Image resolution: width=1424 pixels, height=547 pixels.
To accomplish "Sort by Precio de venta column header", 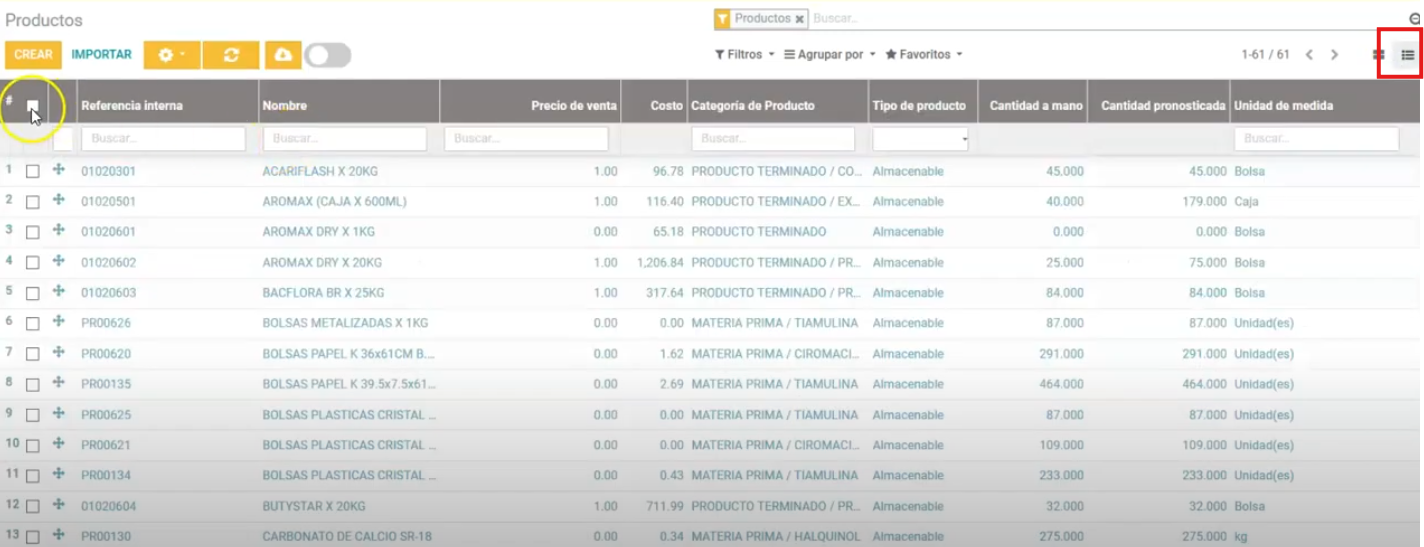I will pos(574,106).
